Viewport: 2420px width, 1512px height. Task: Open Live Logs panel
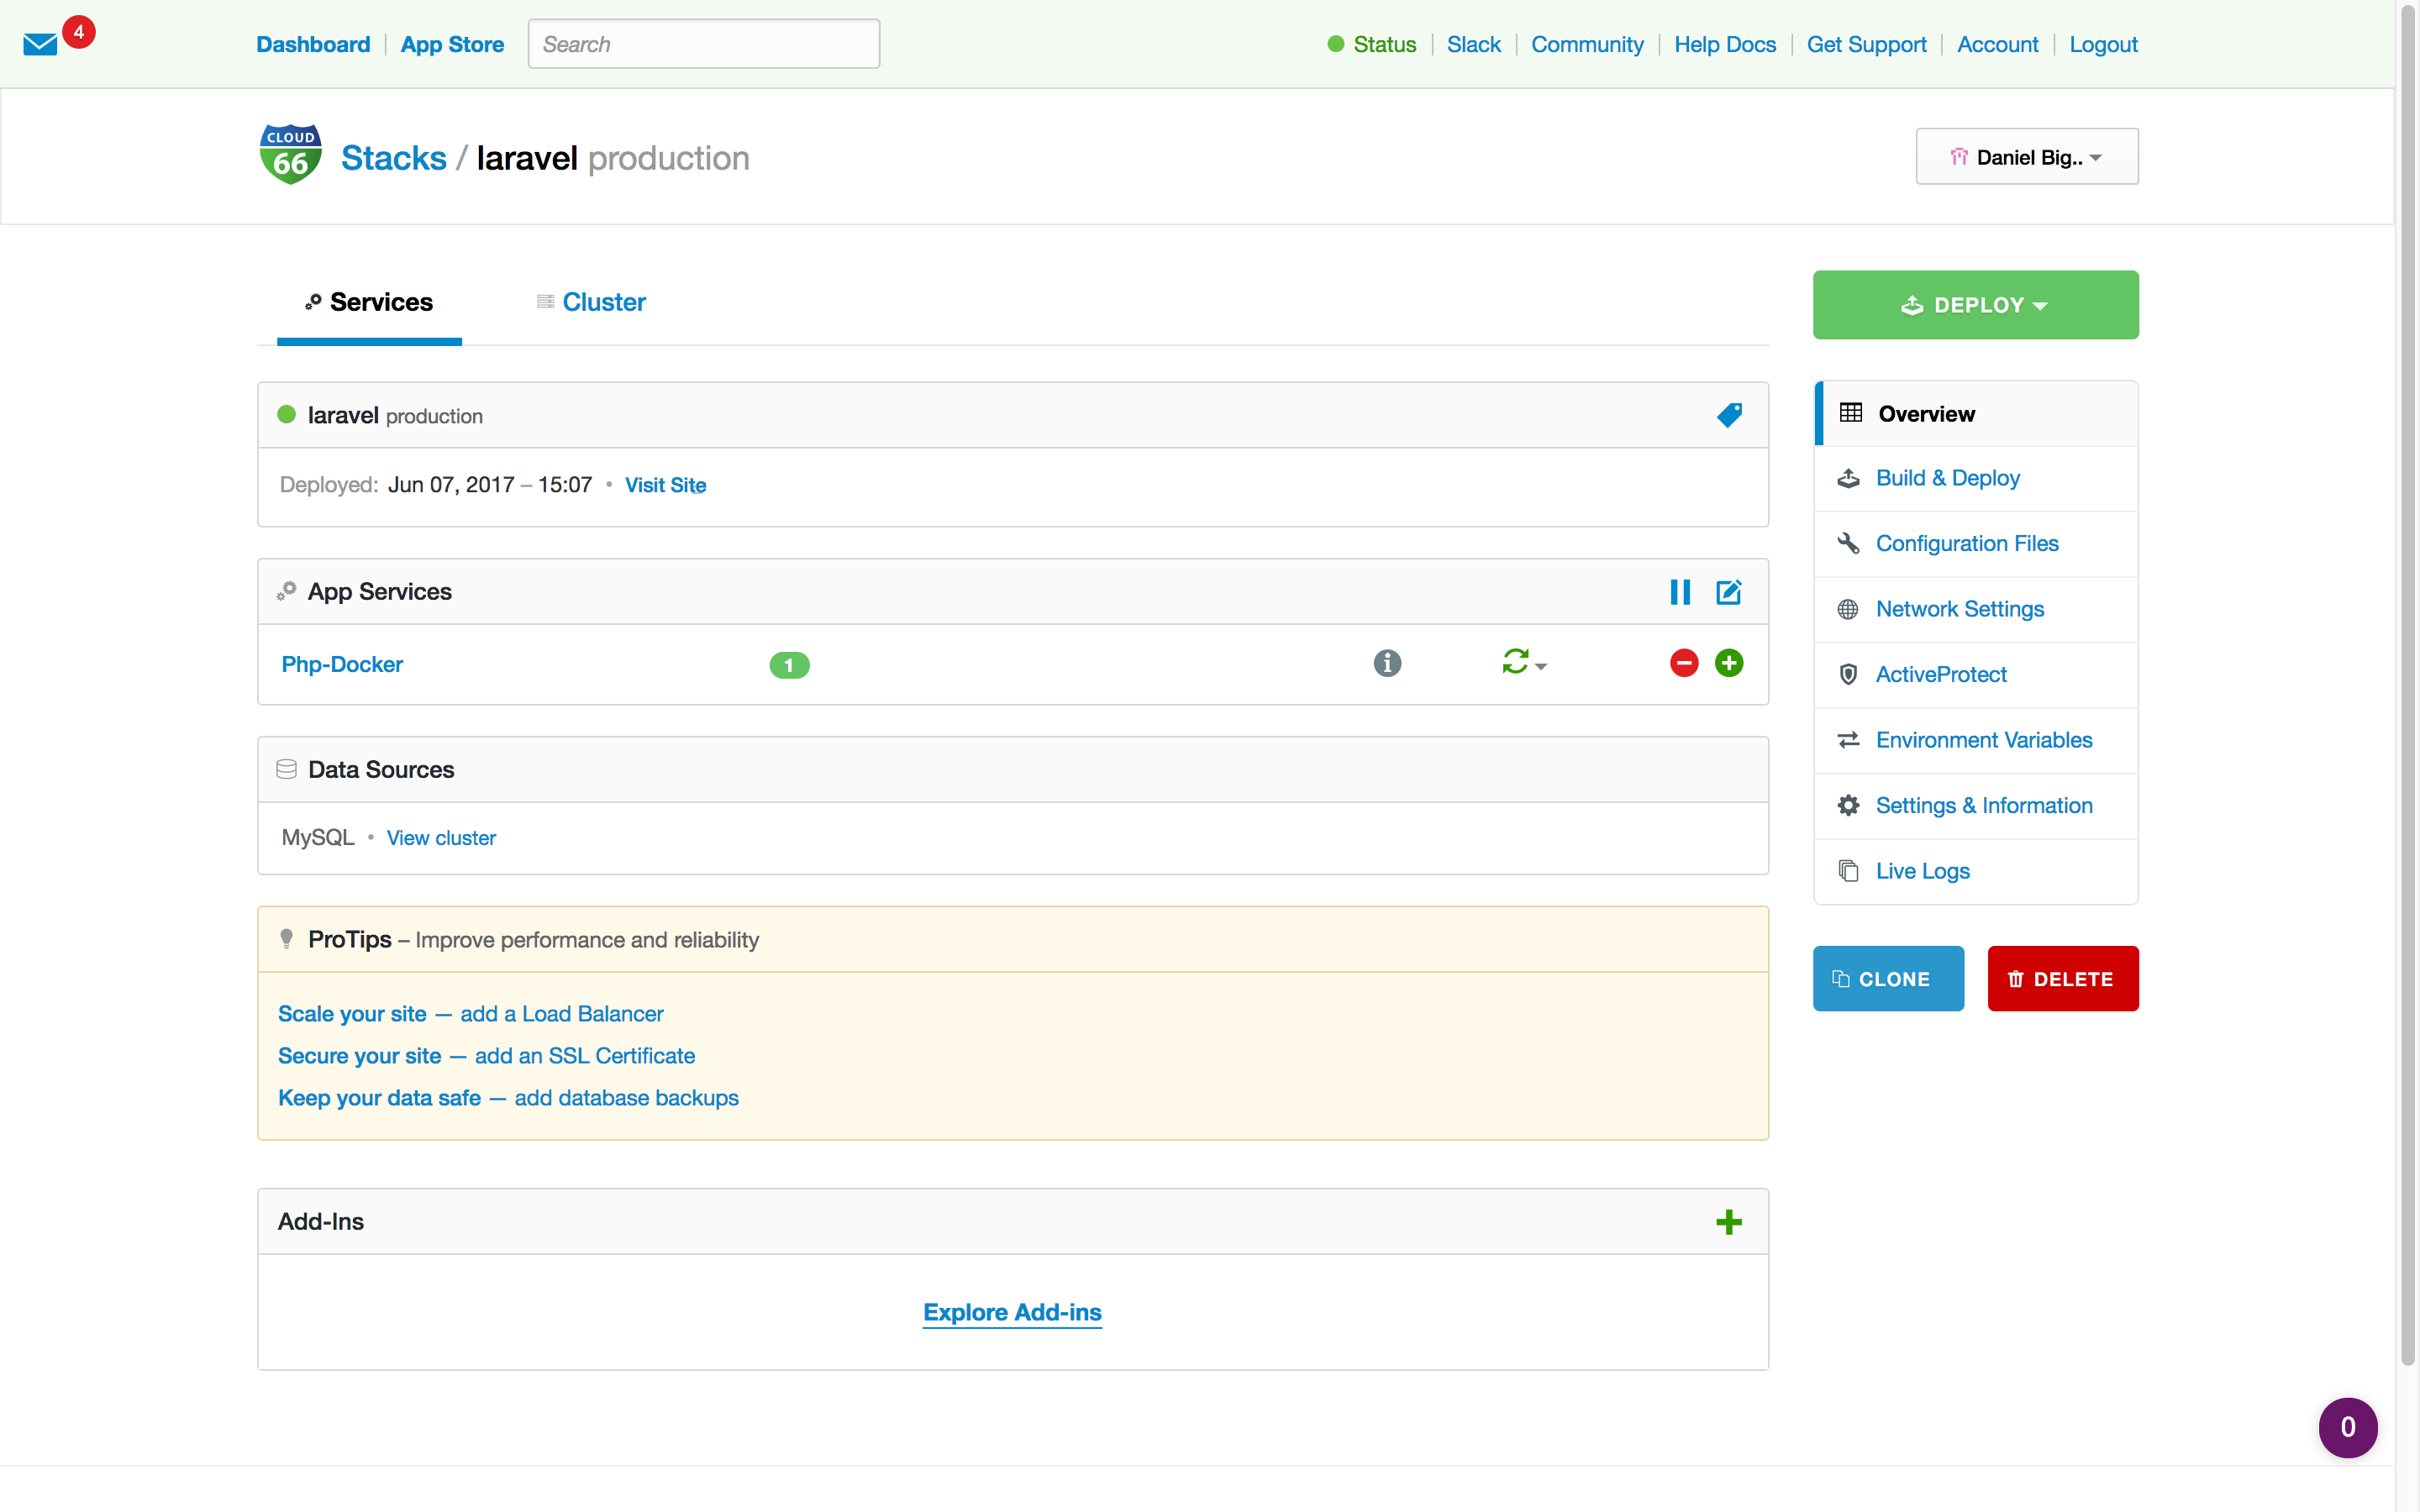1922,869
